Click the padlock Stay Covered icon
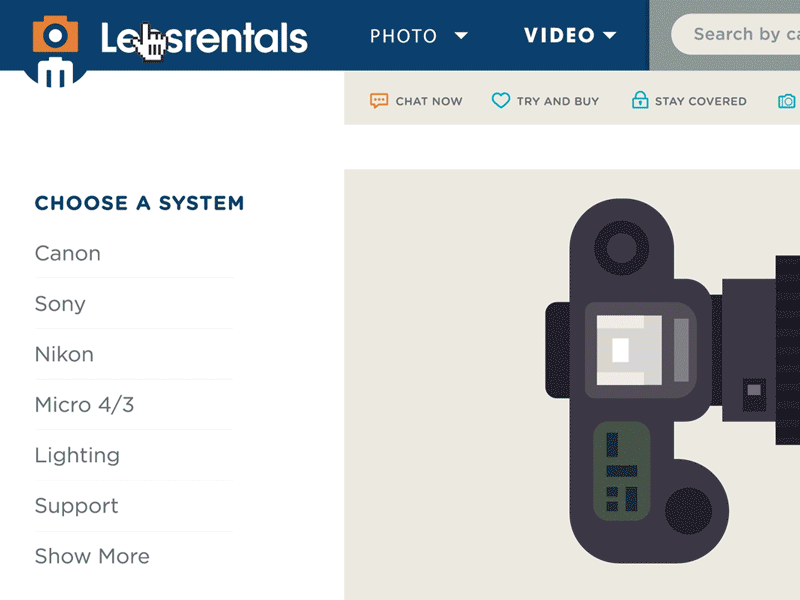Image resolution: width=800 pixels, height=600 pixels. click(x=640, y=100)
